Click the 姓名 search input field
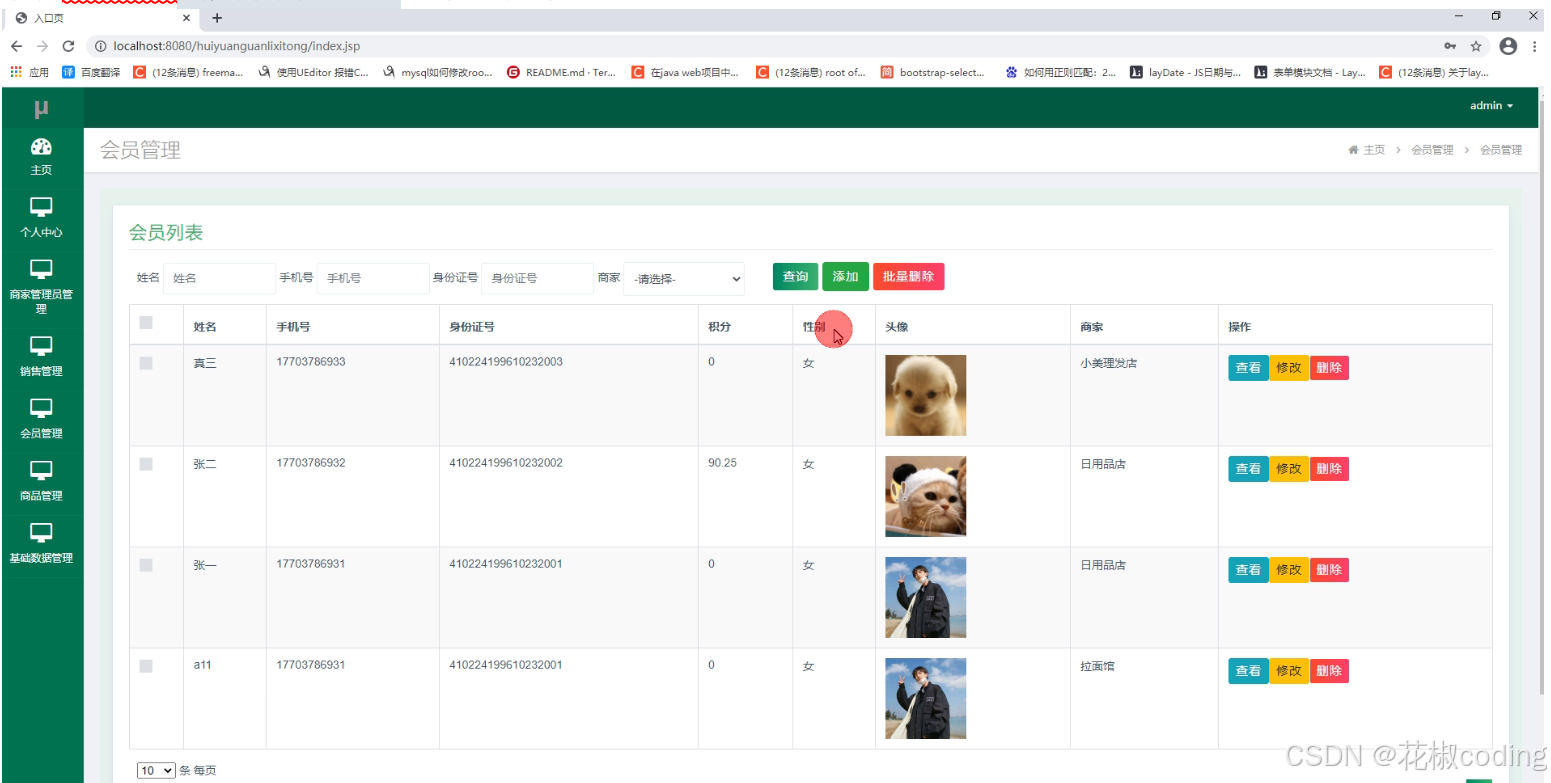 tap(220, 277)
